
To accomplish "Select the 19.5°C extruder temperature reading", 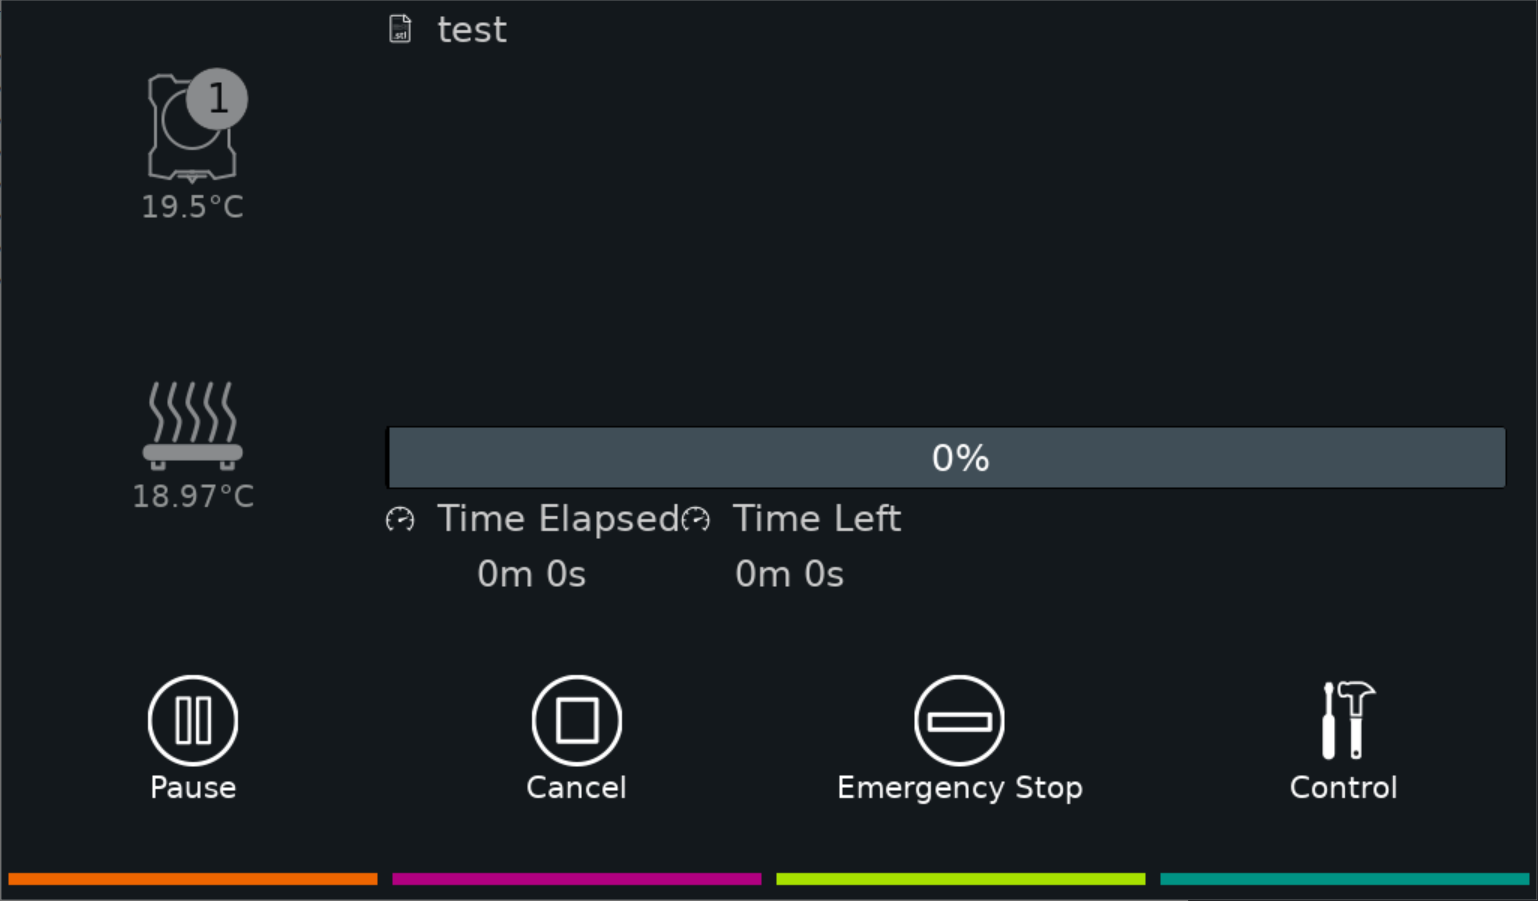I will click(192, 207).
